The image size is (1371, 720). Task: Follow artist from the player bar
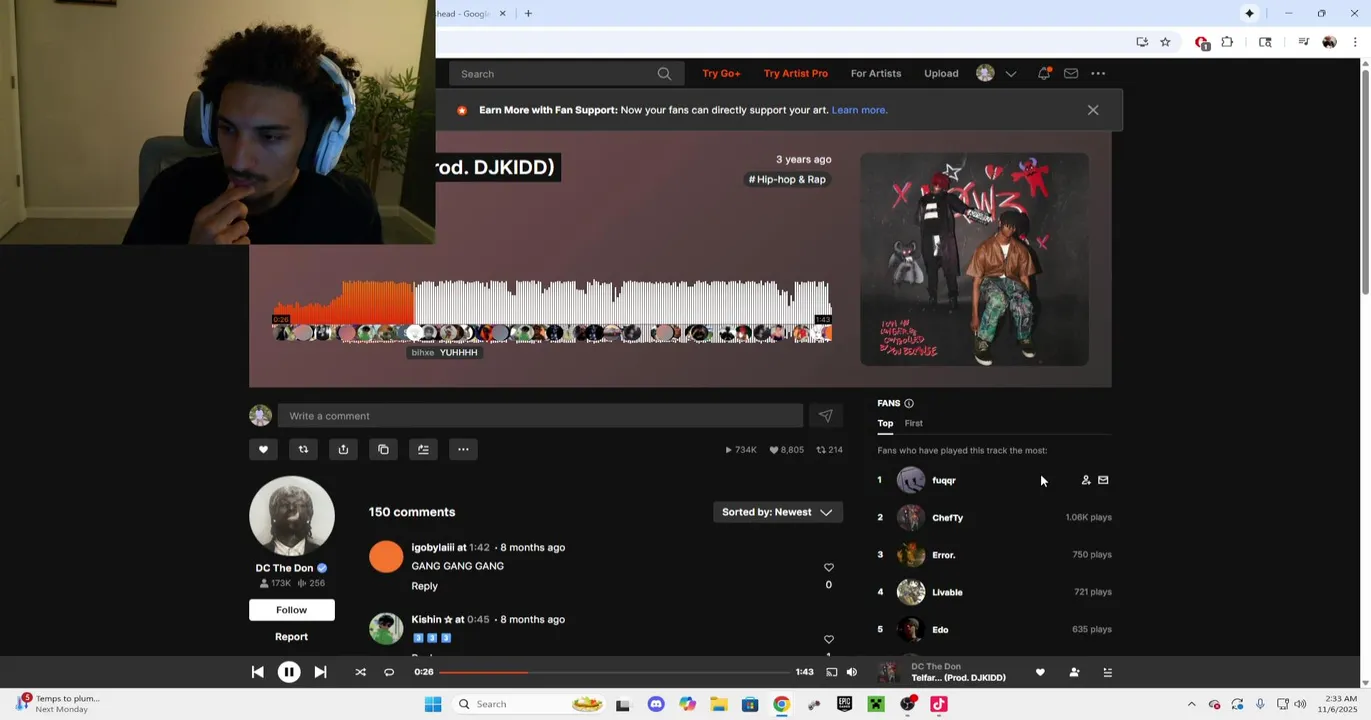pyautogui.click(x=1074, y=673)
